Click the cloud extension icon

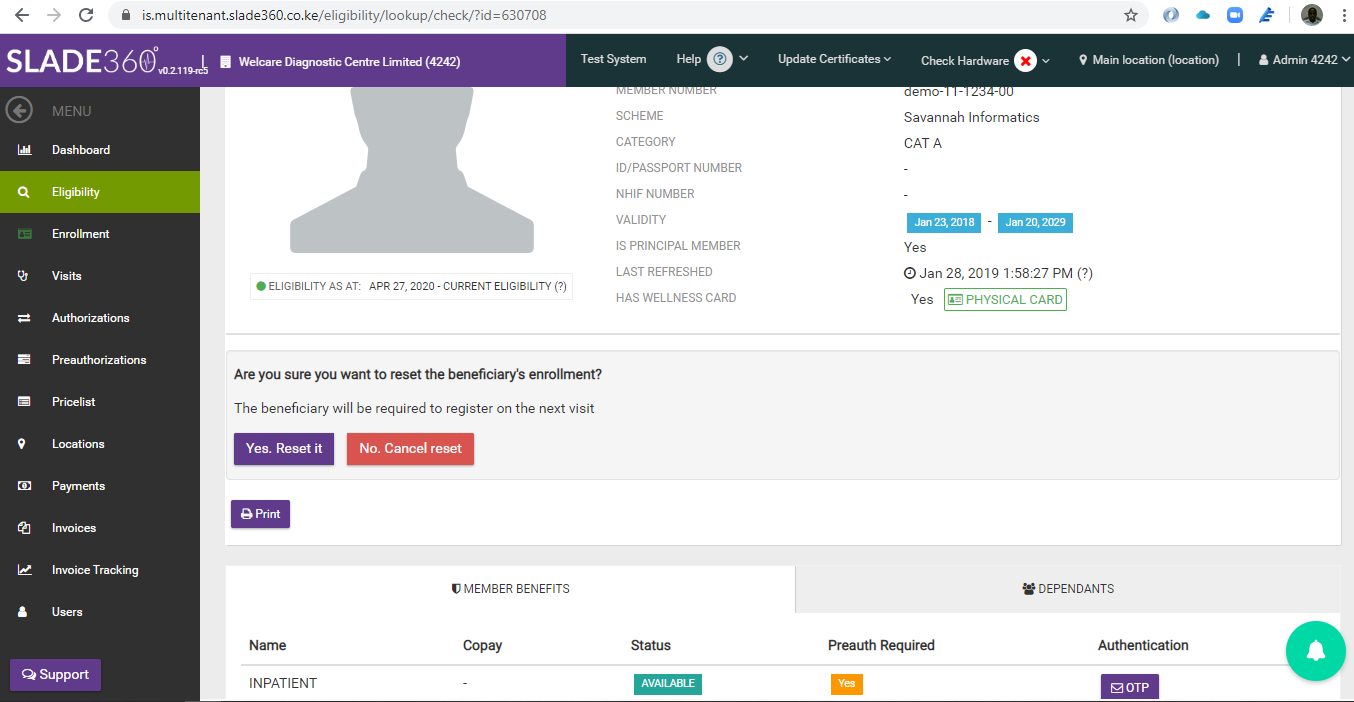pyautogui.click(x=1203, y=15)
